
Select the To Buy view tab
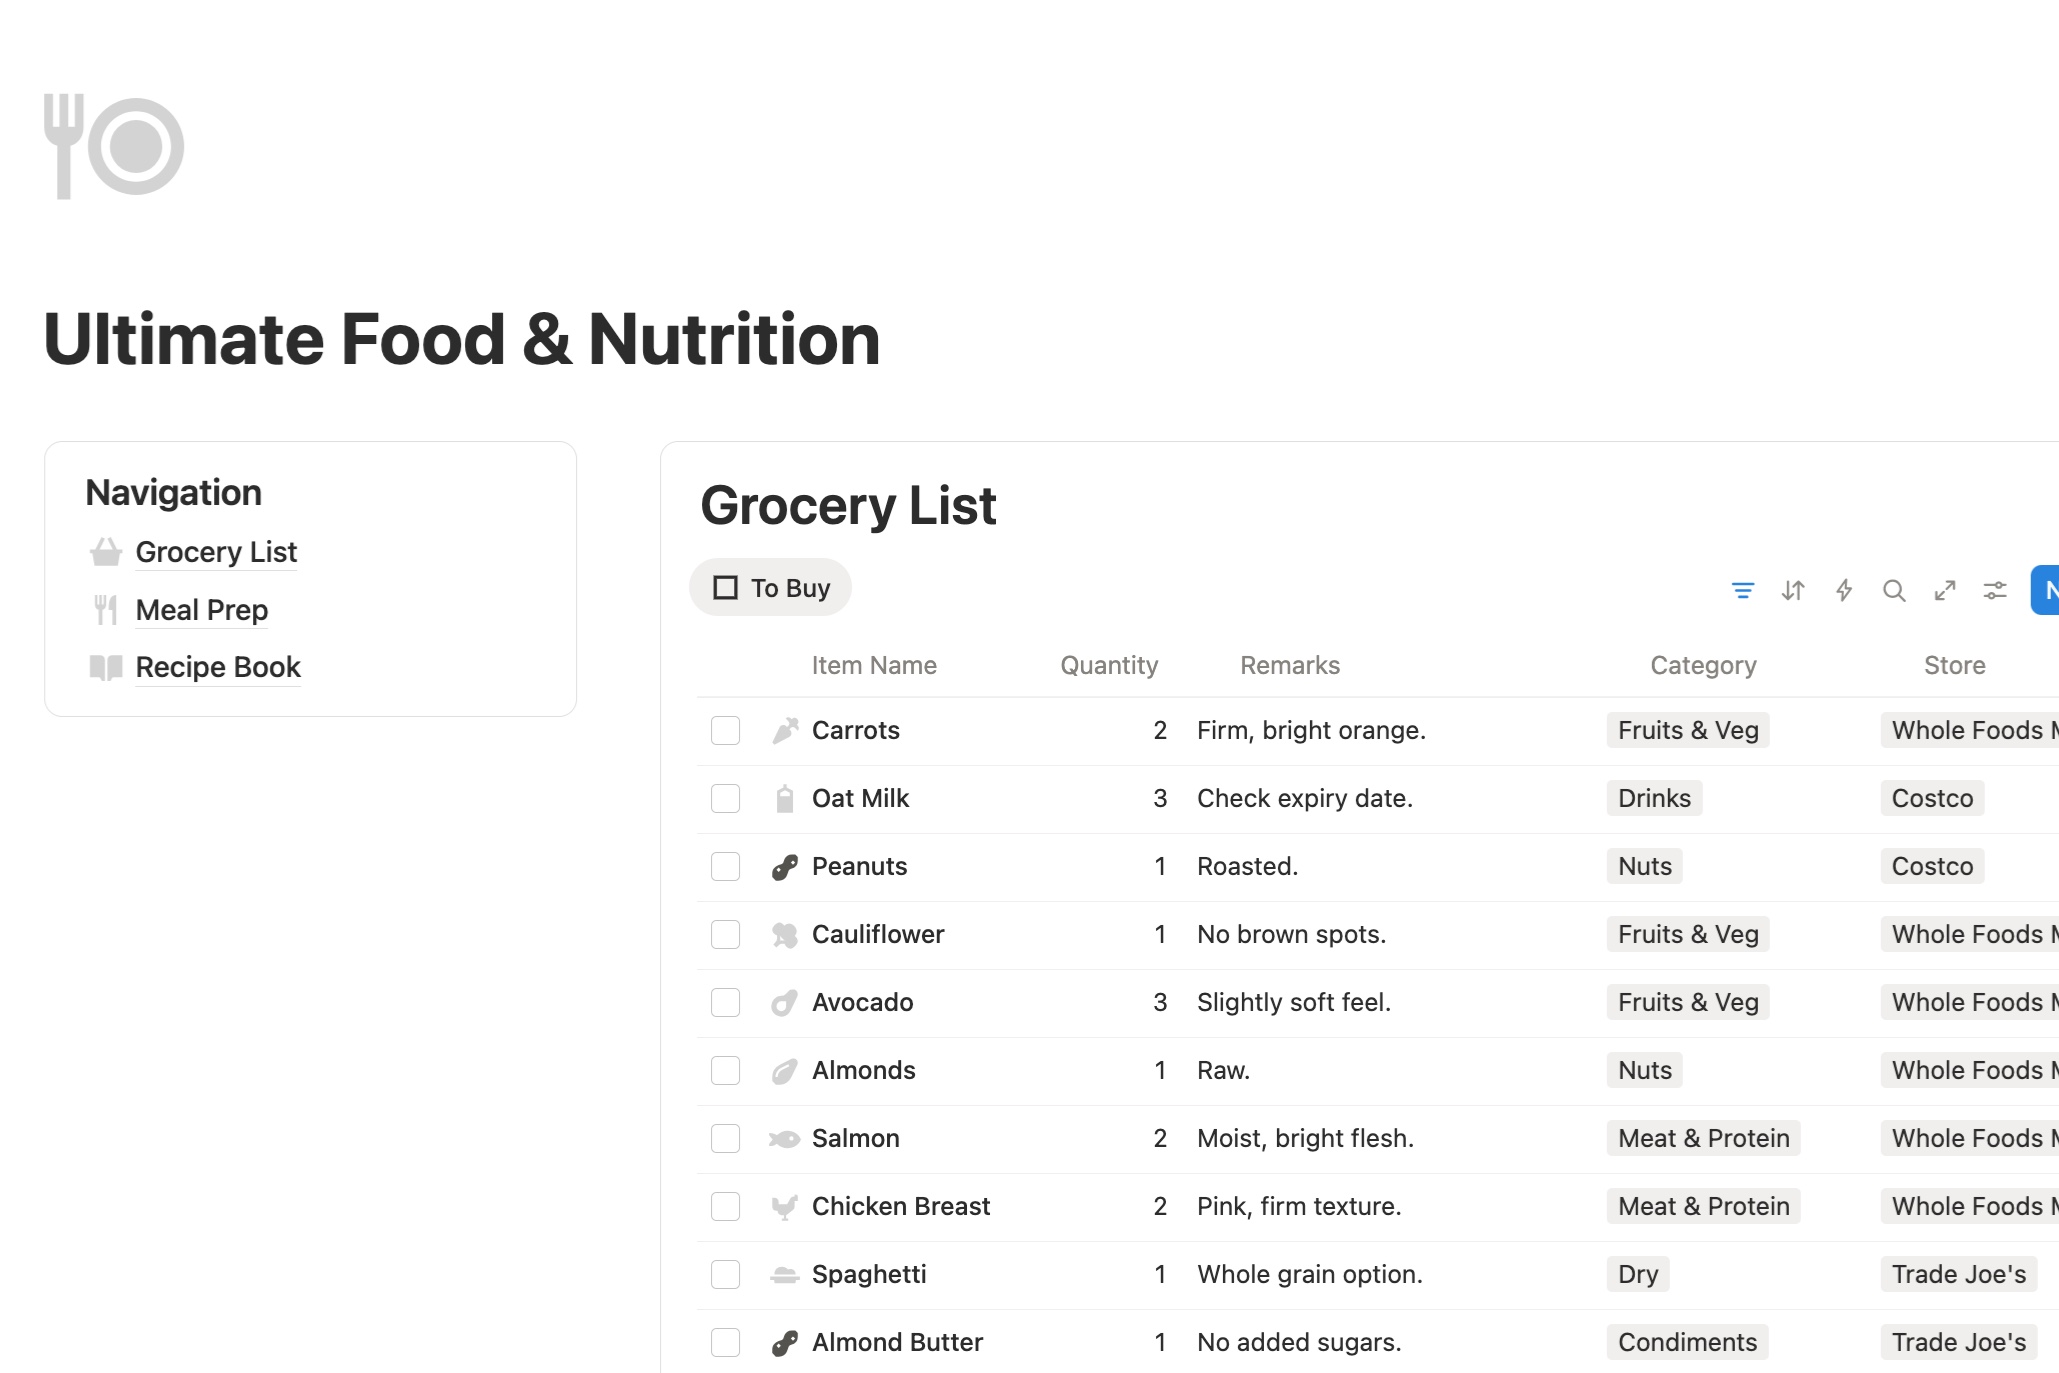pos(771,588)
